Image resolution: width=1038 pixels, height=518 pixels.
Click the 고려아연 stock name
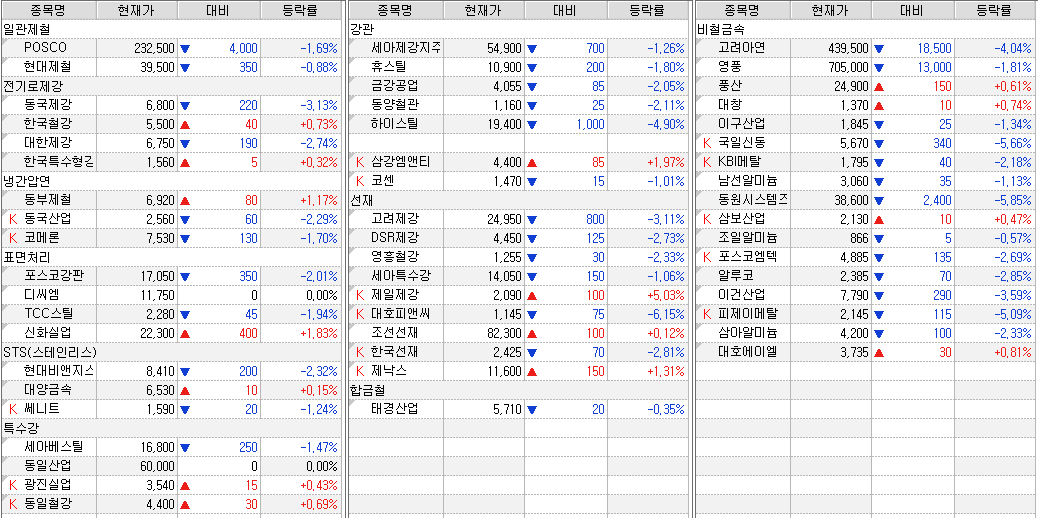(741, 48)
